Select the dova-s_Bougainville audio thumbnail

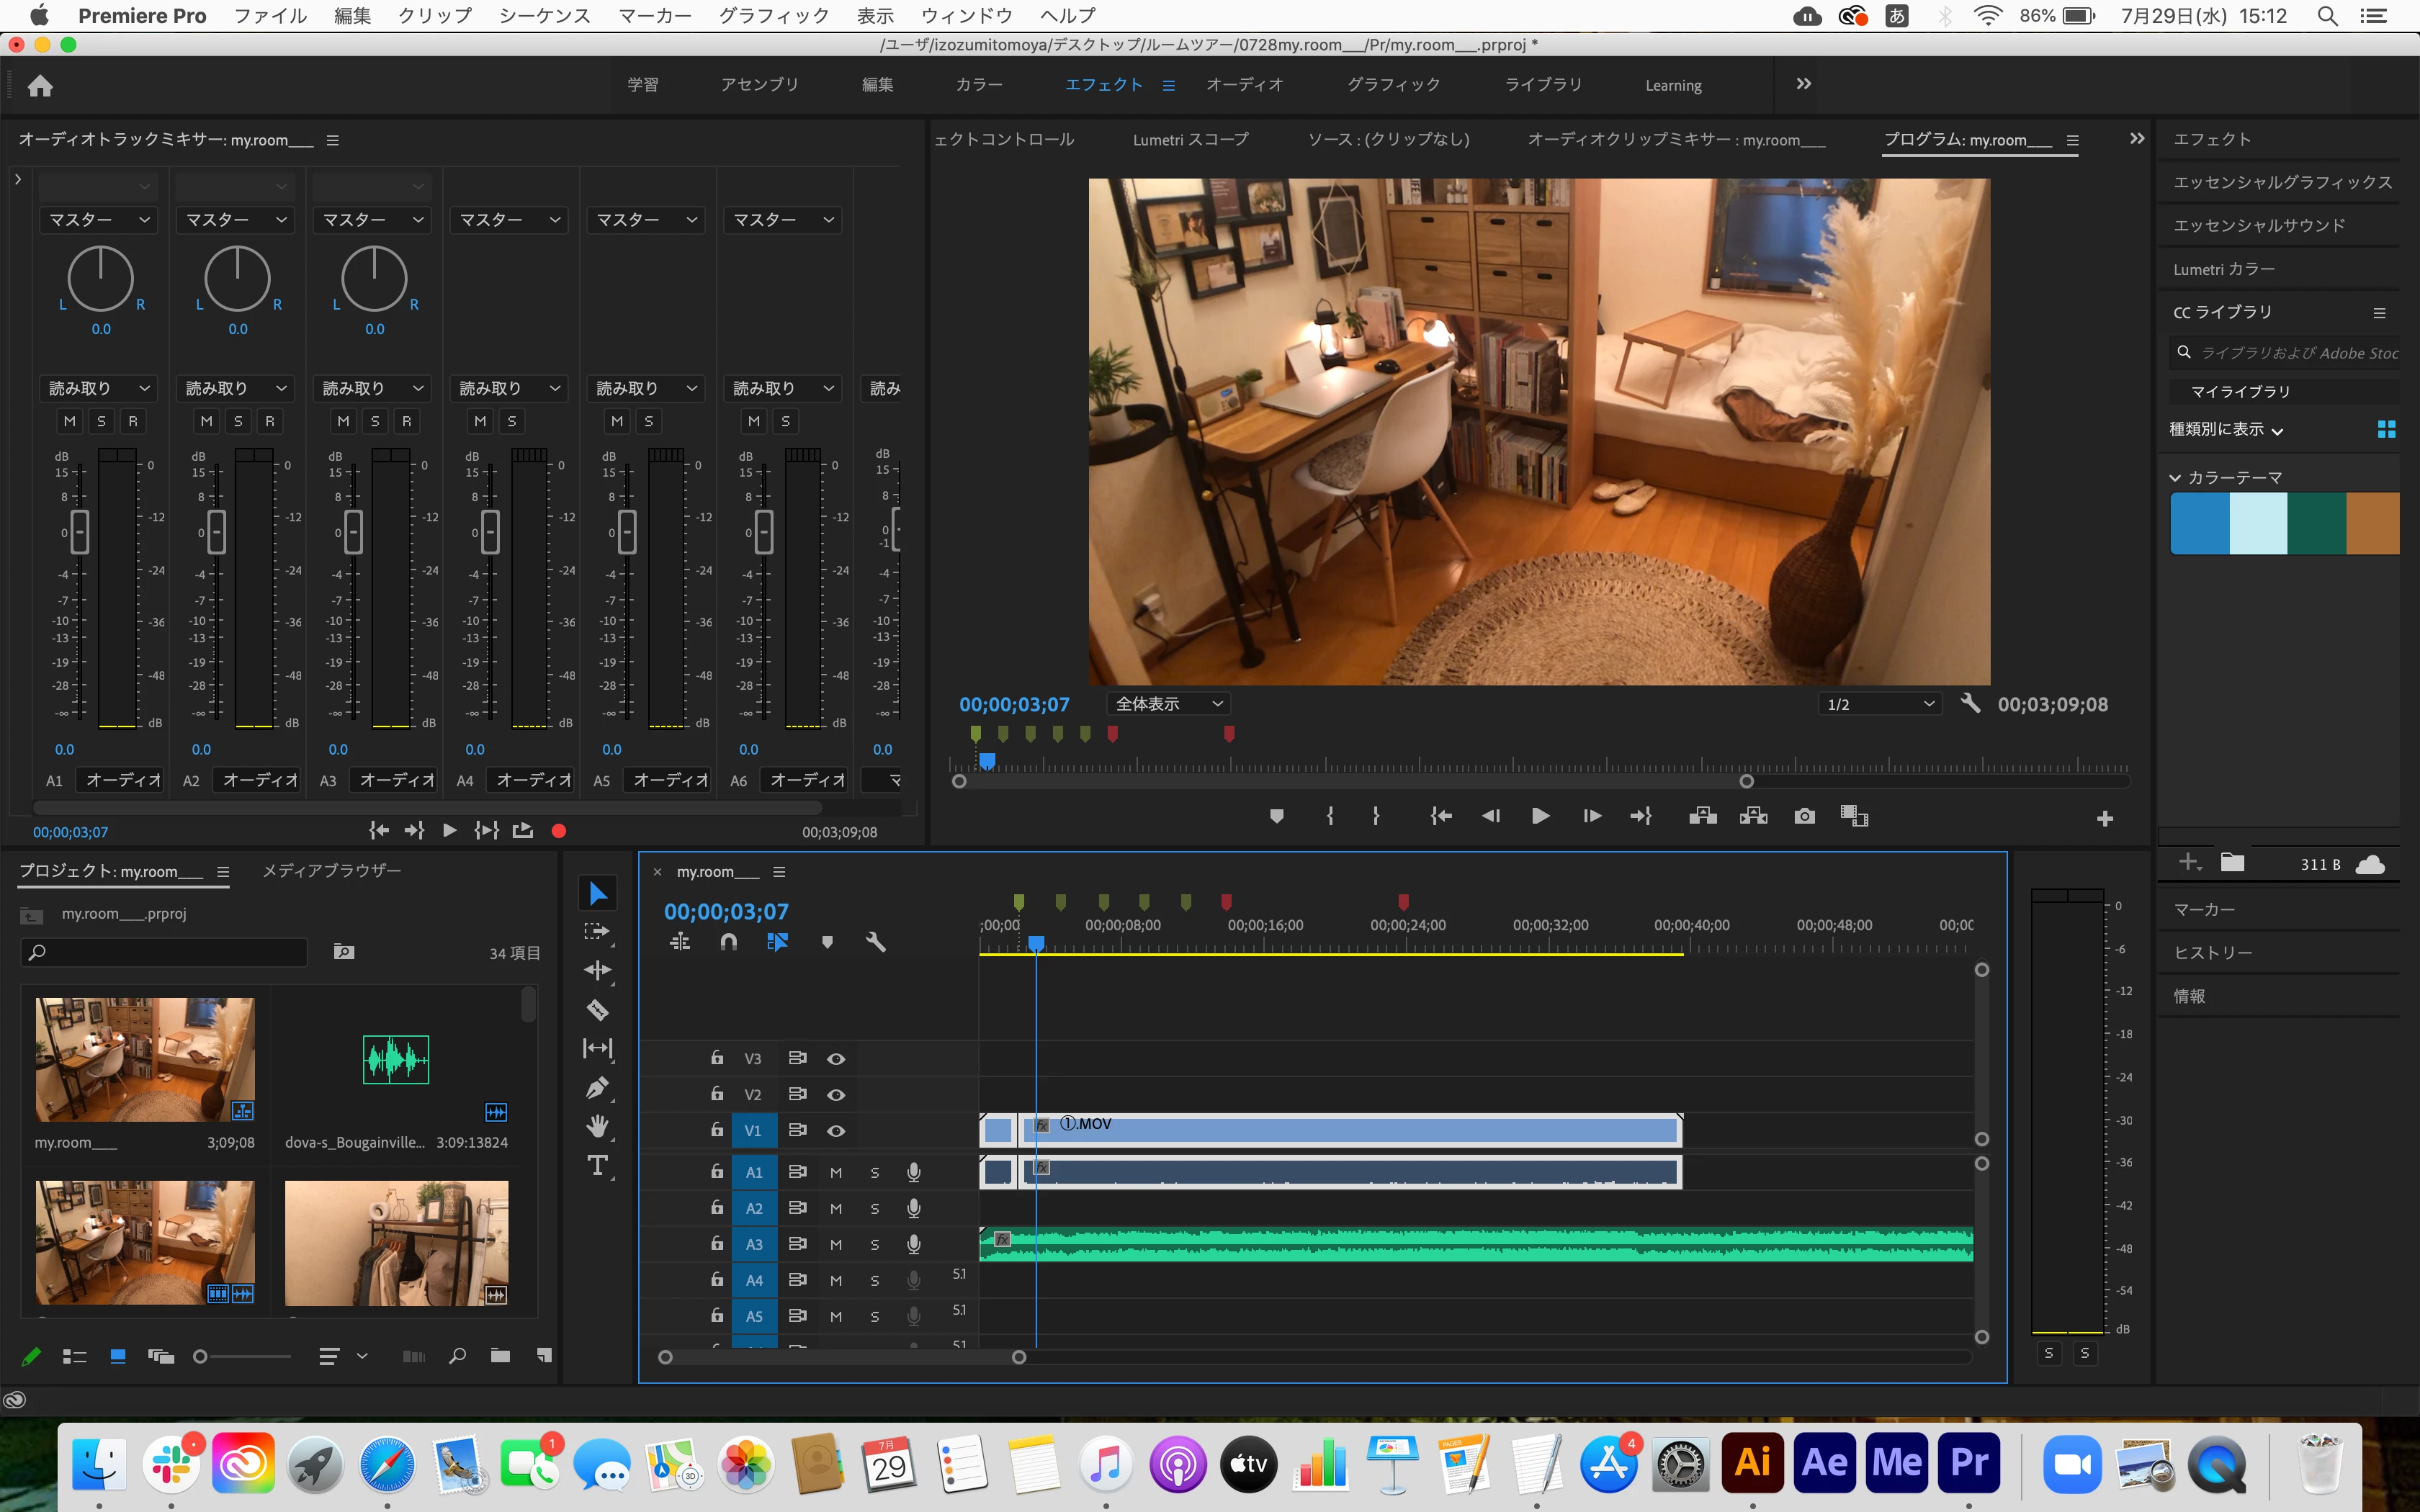coord(396,1060)
